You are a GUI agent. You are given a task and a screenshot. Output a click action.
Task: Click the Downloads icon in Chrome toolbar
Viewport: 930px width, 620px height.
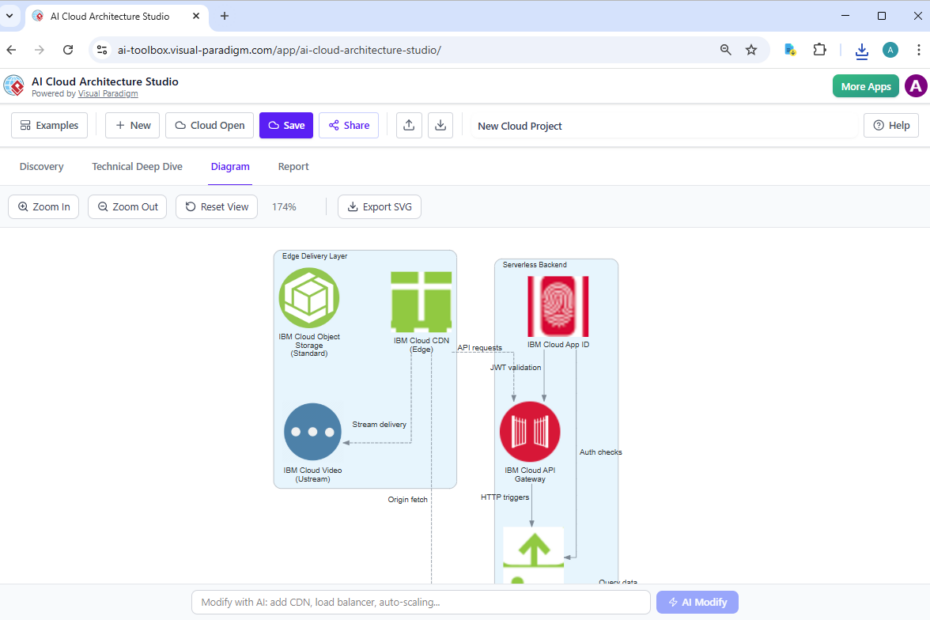click(861, 49)
